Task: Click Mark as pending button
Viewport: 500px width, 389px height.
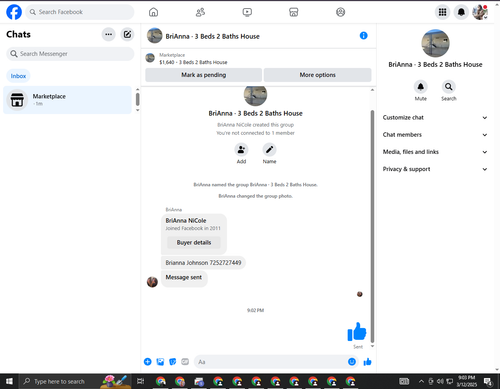Action: click(203, 75)
